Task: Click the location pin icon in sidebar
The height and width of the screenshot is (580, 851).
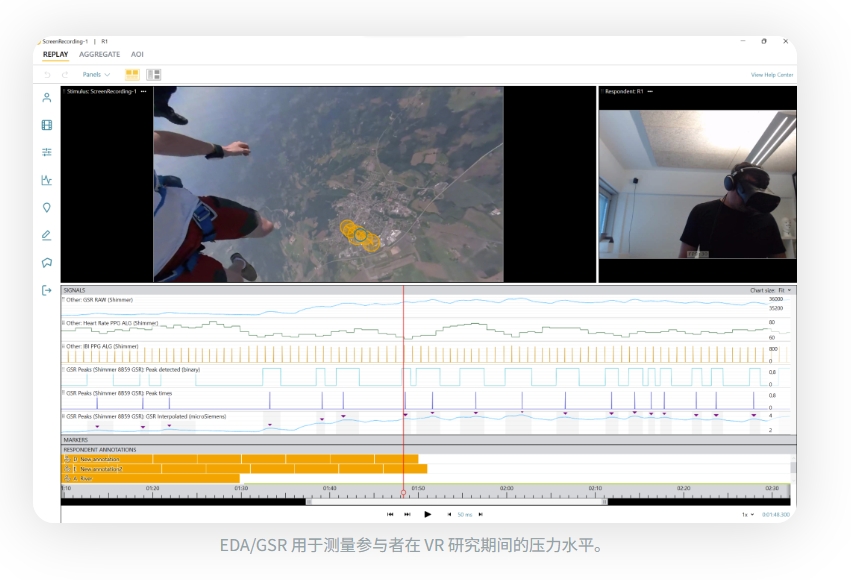Action: coord(46,208)
